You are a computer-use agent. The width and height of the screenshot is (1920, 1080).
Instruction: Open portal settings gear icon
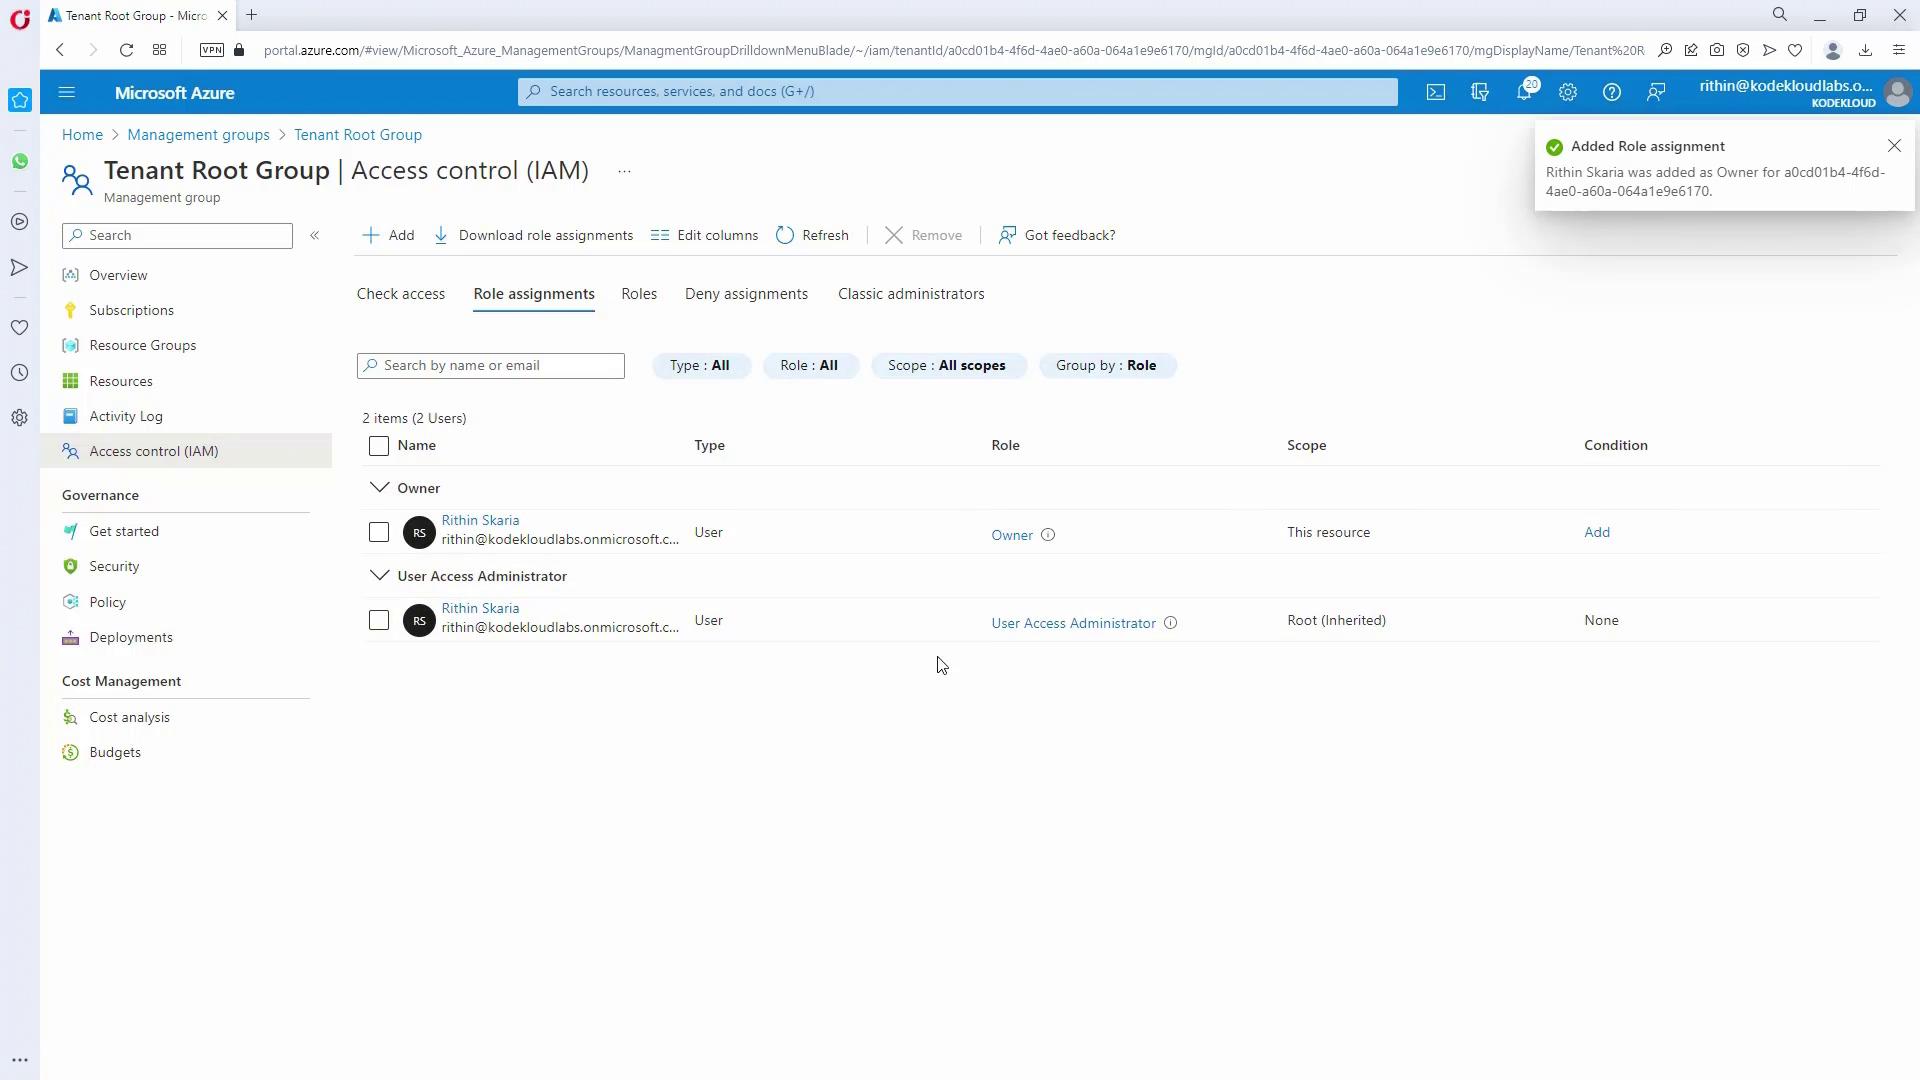[1568, 92]
